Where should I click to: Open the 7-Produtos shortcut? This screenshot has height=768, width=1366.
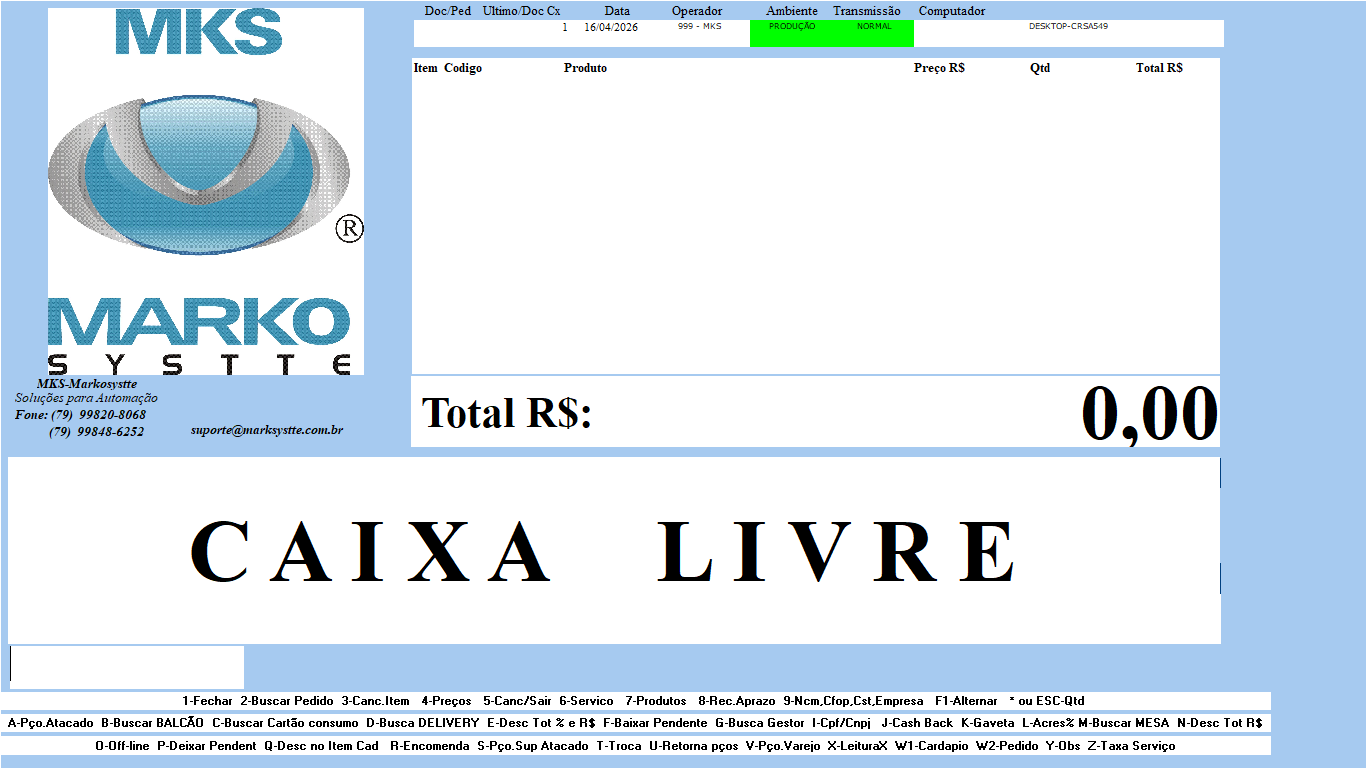point(656,701)
